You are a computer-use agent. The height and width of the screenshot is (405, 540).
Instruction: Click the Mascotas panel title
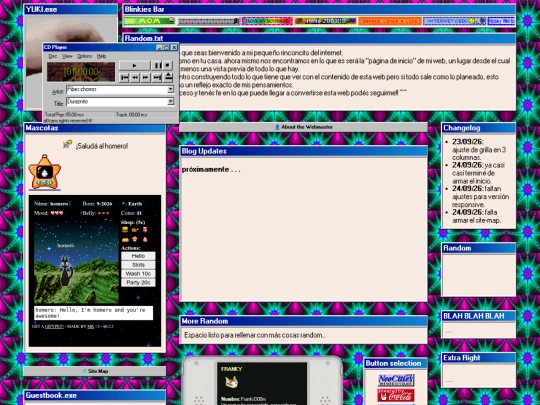coord(42,128)
